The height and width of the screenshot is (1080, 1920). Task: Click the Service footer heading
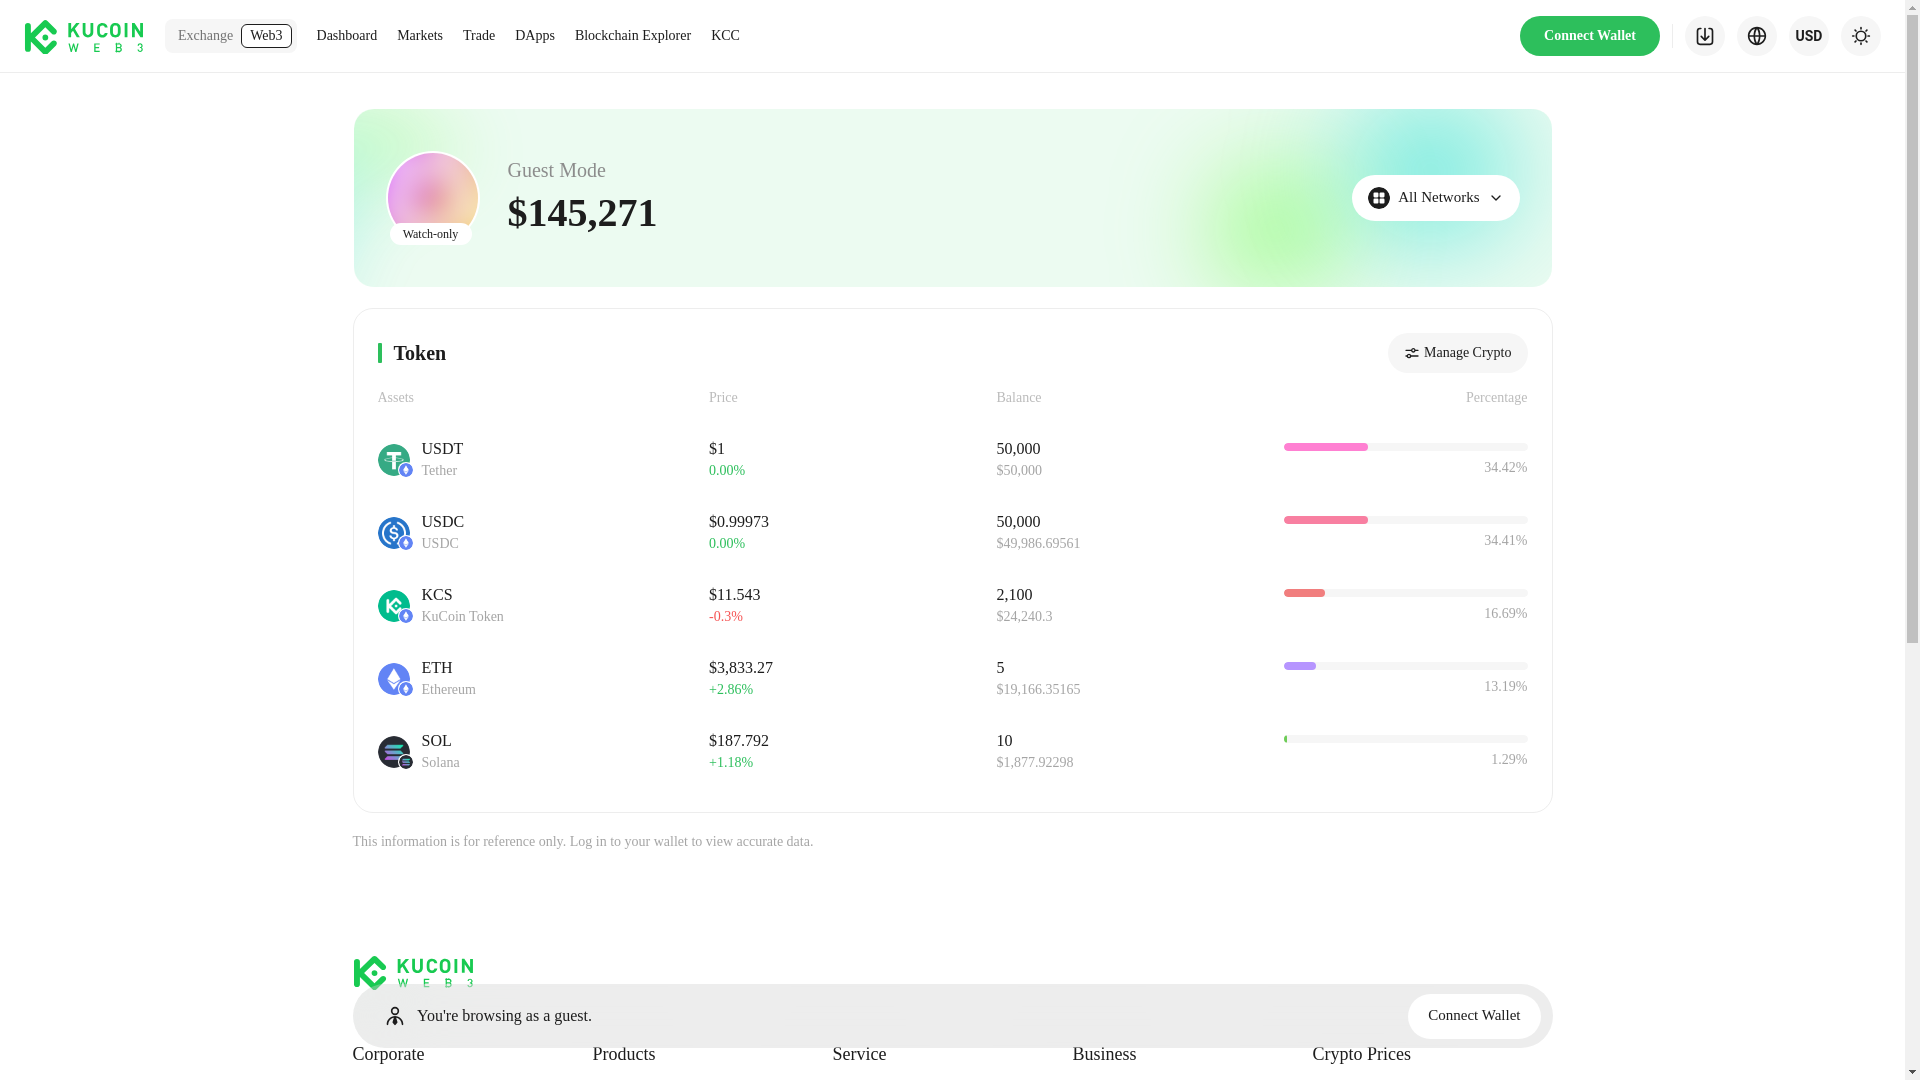point(859,1054)
